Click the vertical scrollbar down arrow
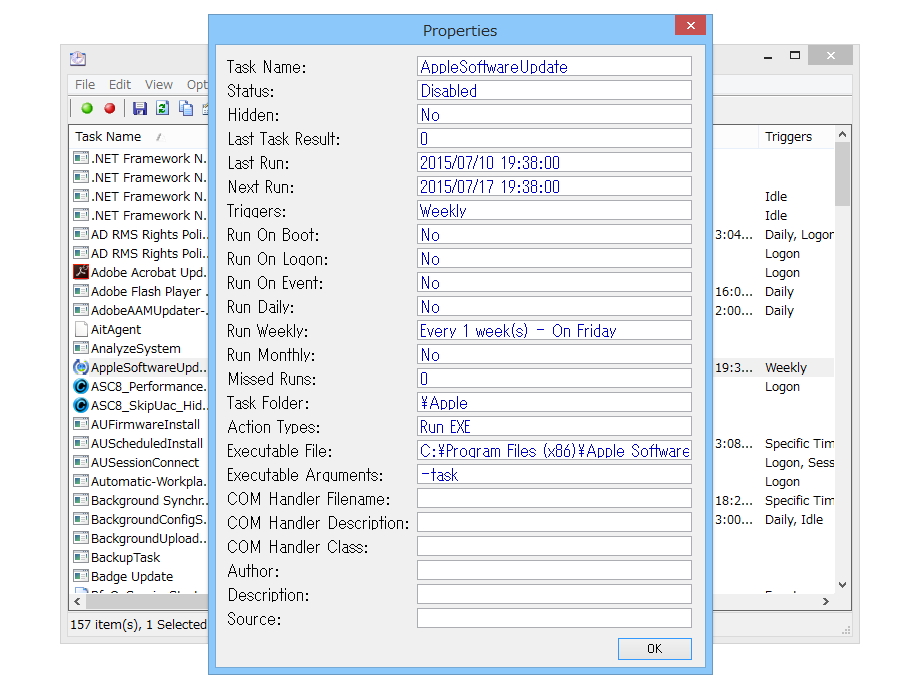Image resolution: width=920 pixels, height=690 pixels. 843,584
